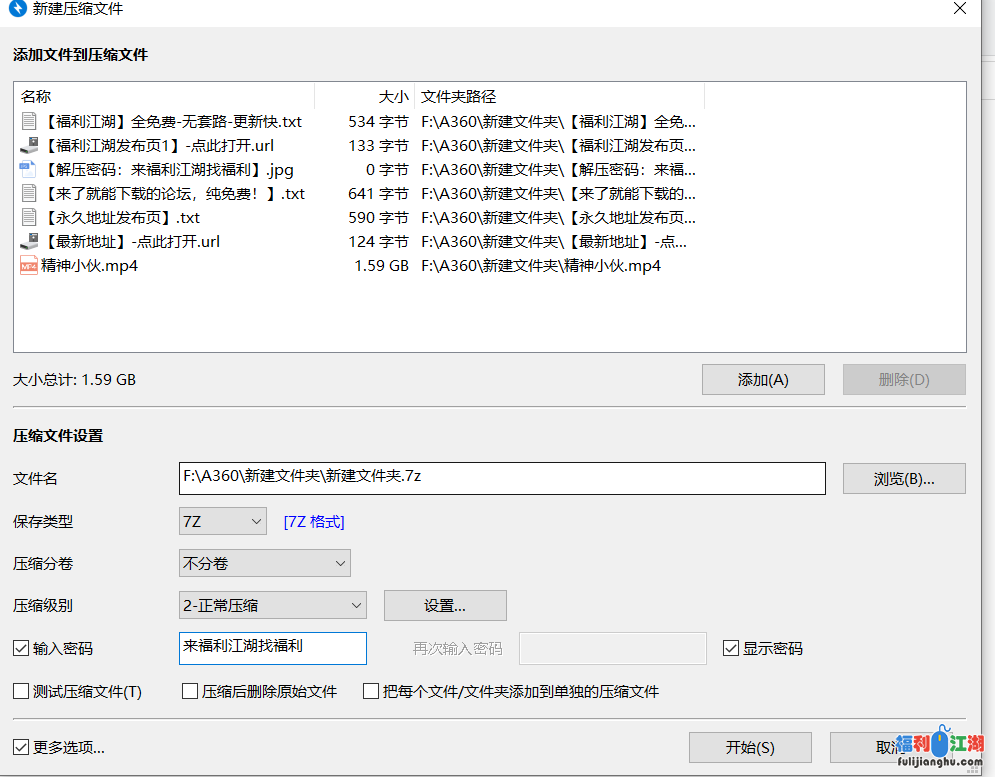Screen dimensions: 995x777
Task: Expand the 压缩分卷 不分卷 dropdown
Action: [264, 563]
